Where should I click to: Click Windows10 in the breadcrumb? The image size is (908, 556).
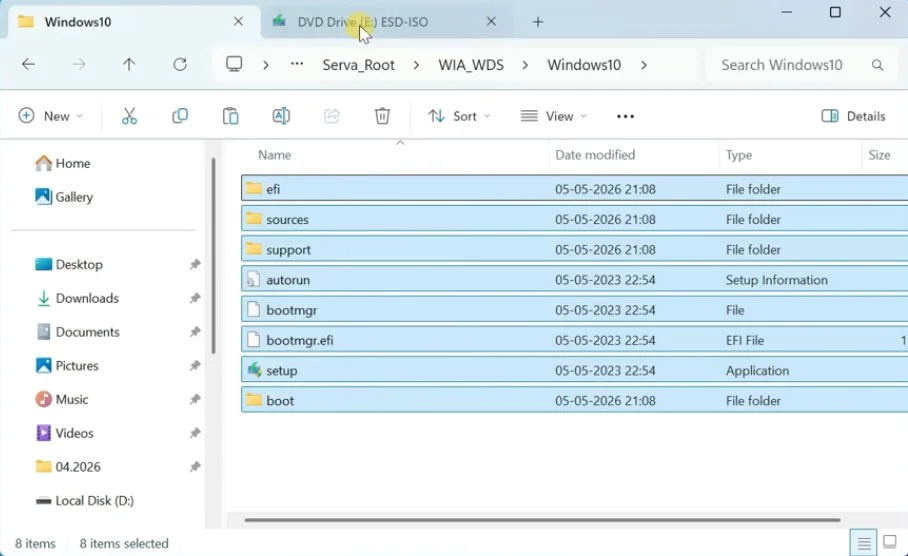584,65
